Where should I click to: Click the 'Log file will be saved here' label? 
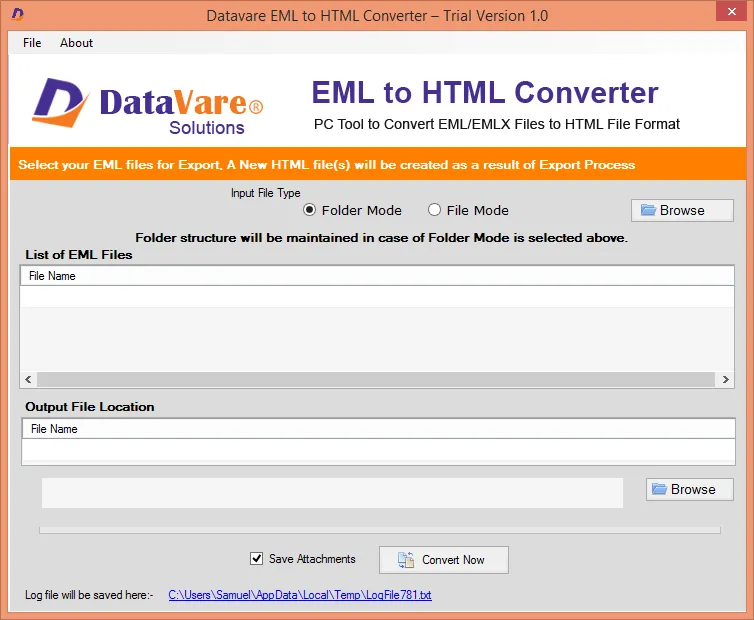(89, 595)
